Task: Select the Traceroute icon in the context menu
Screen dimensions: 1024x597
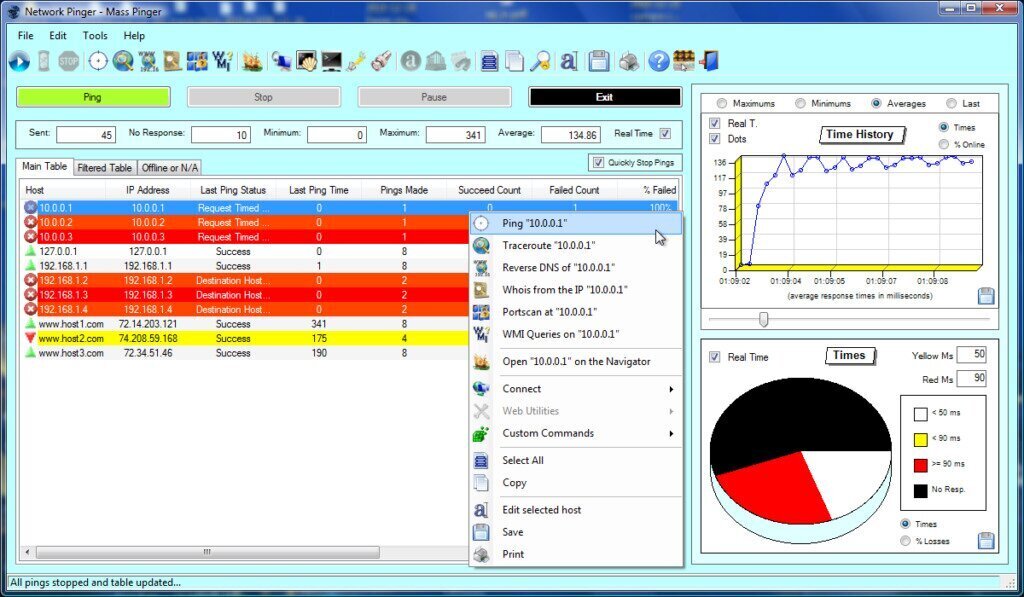Action: pos(481,245)
